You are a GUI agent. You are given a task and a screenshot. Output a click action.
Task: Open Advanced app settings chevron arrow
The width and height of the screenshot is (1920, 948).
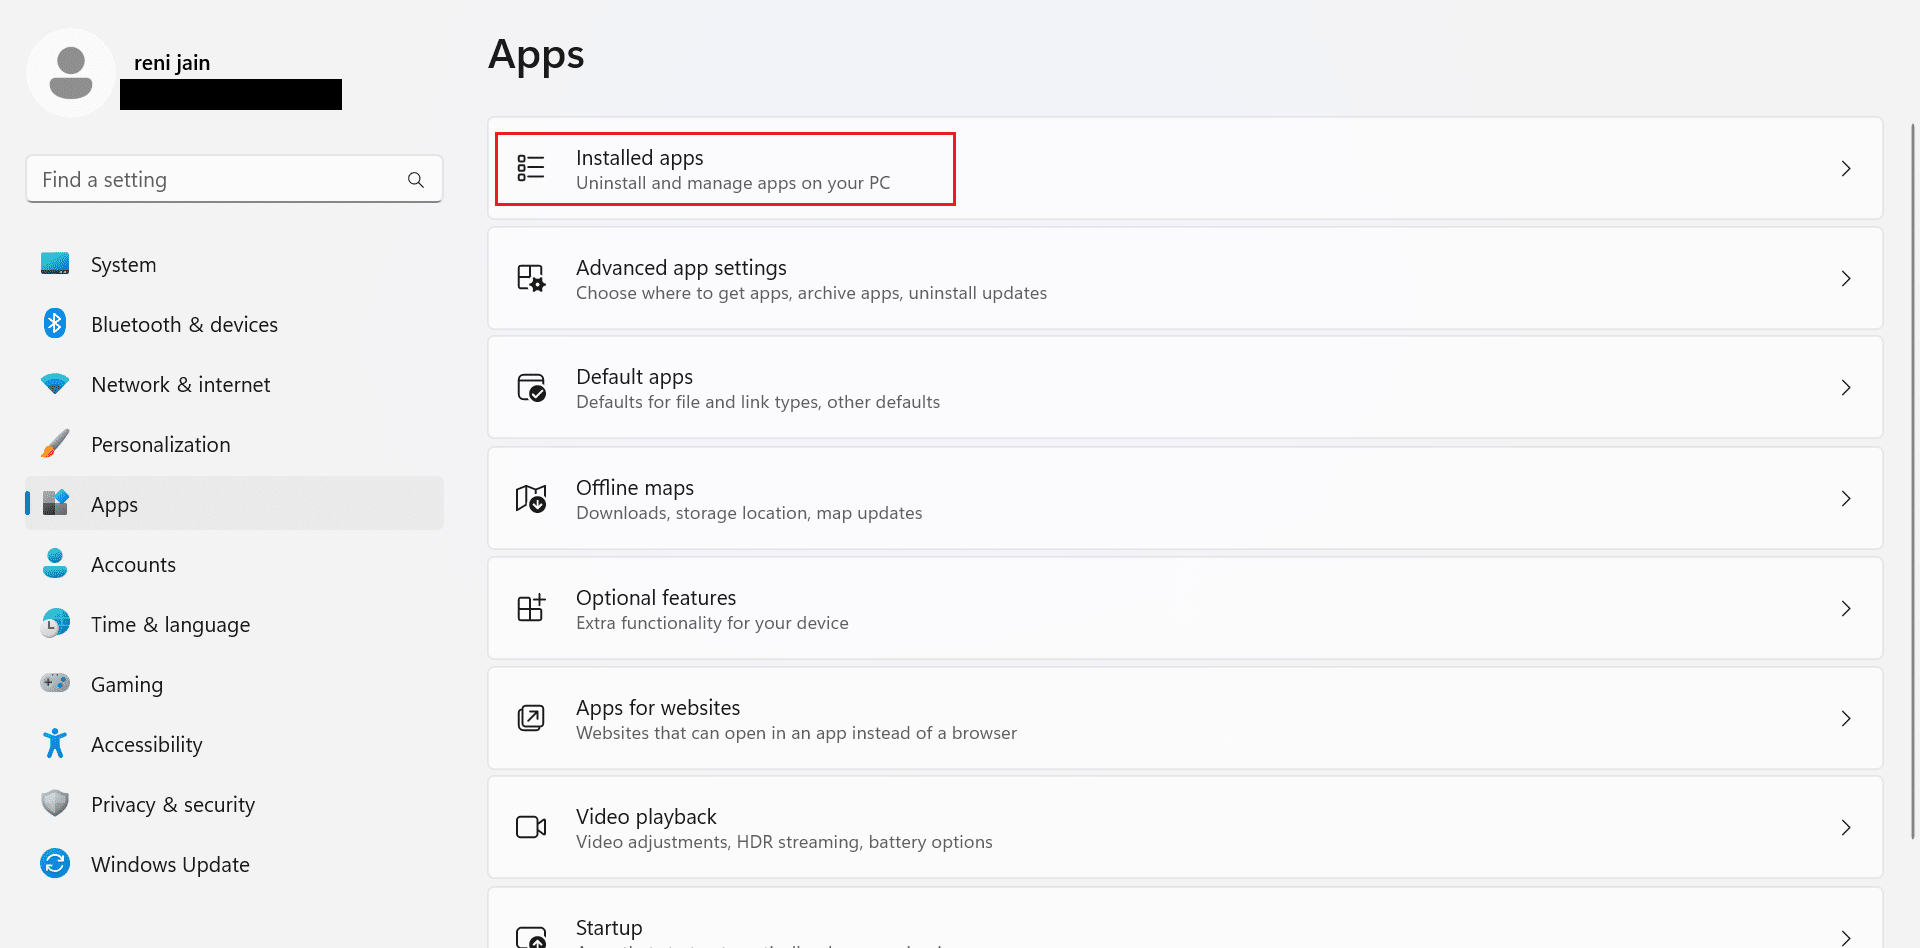coord(1846,279)
